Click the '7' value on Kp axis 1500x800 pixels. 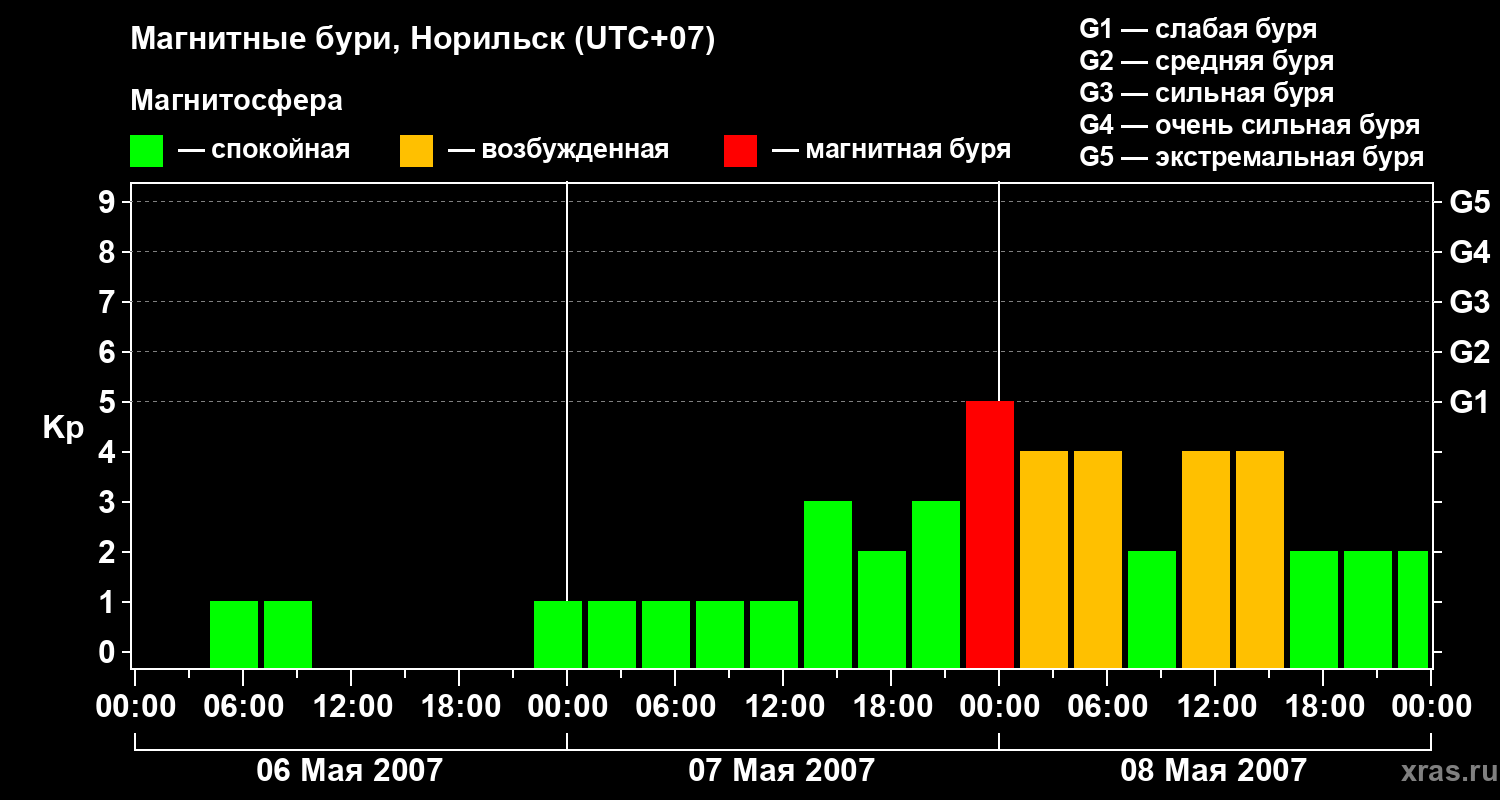click(109, 302)
